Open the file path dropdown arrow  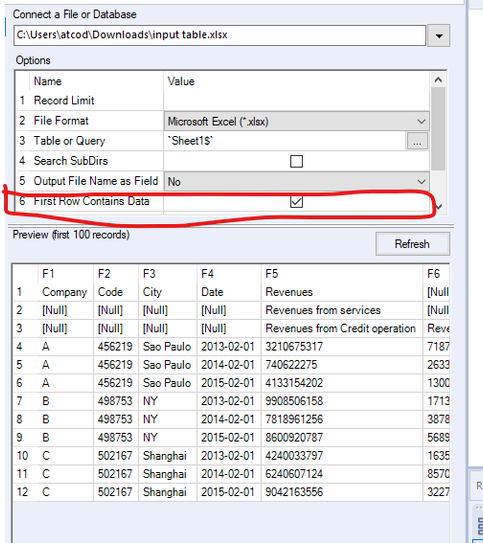(x=439, y=35)
